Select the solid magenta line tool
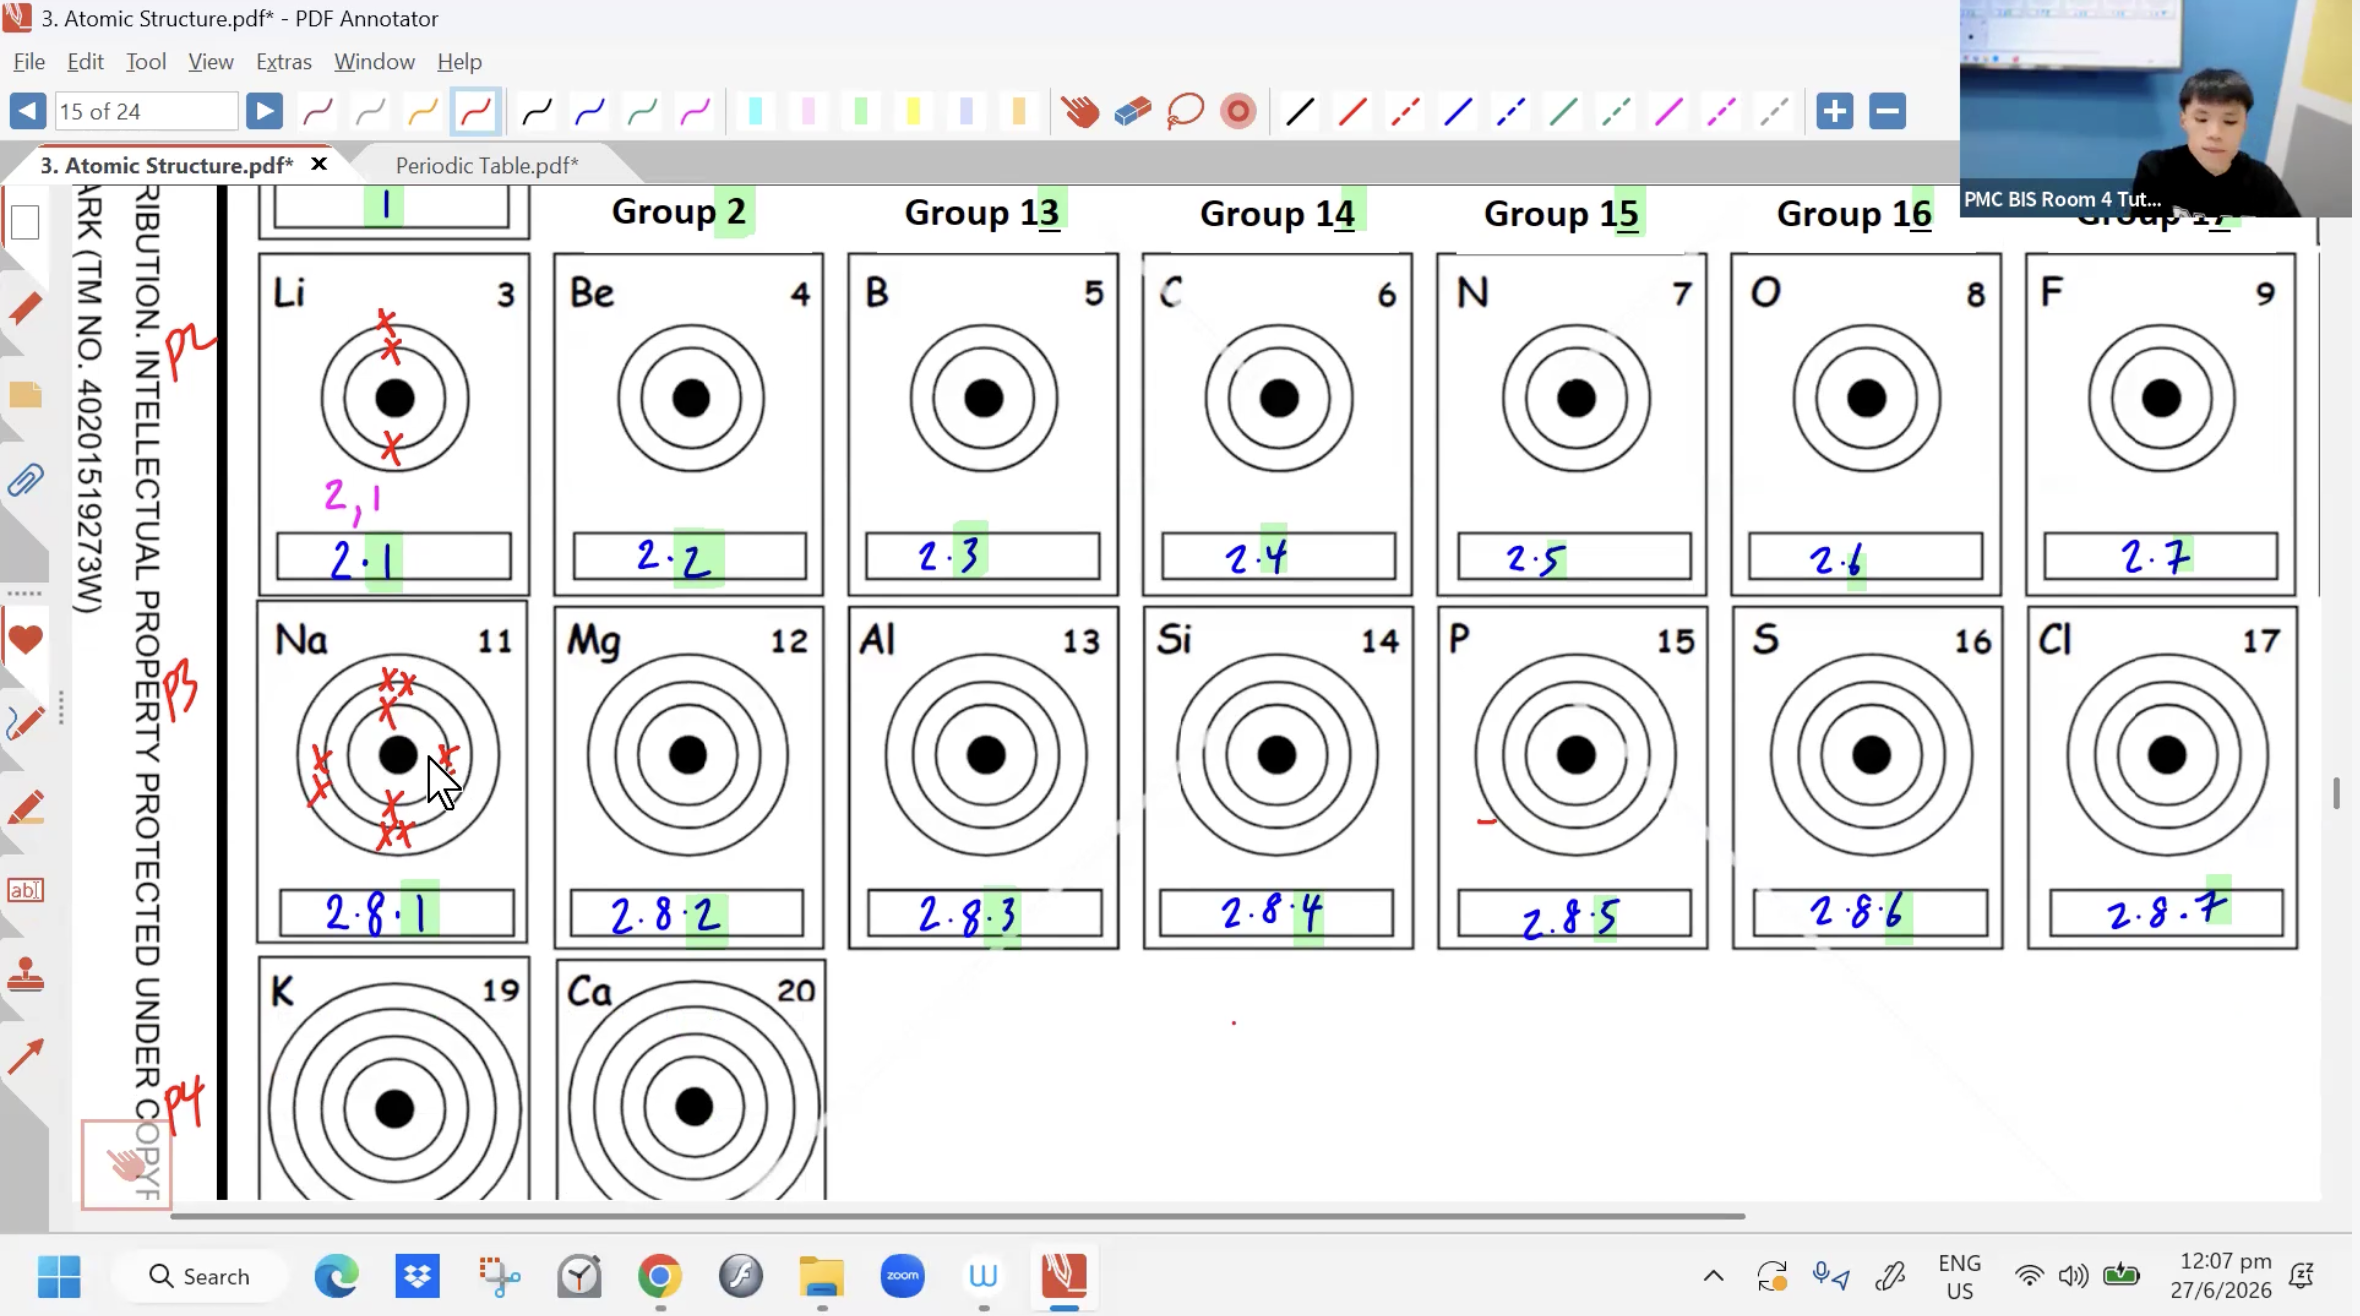This screenshot has width=2360, height=1316. [1668, 111]
